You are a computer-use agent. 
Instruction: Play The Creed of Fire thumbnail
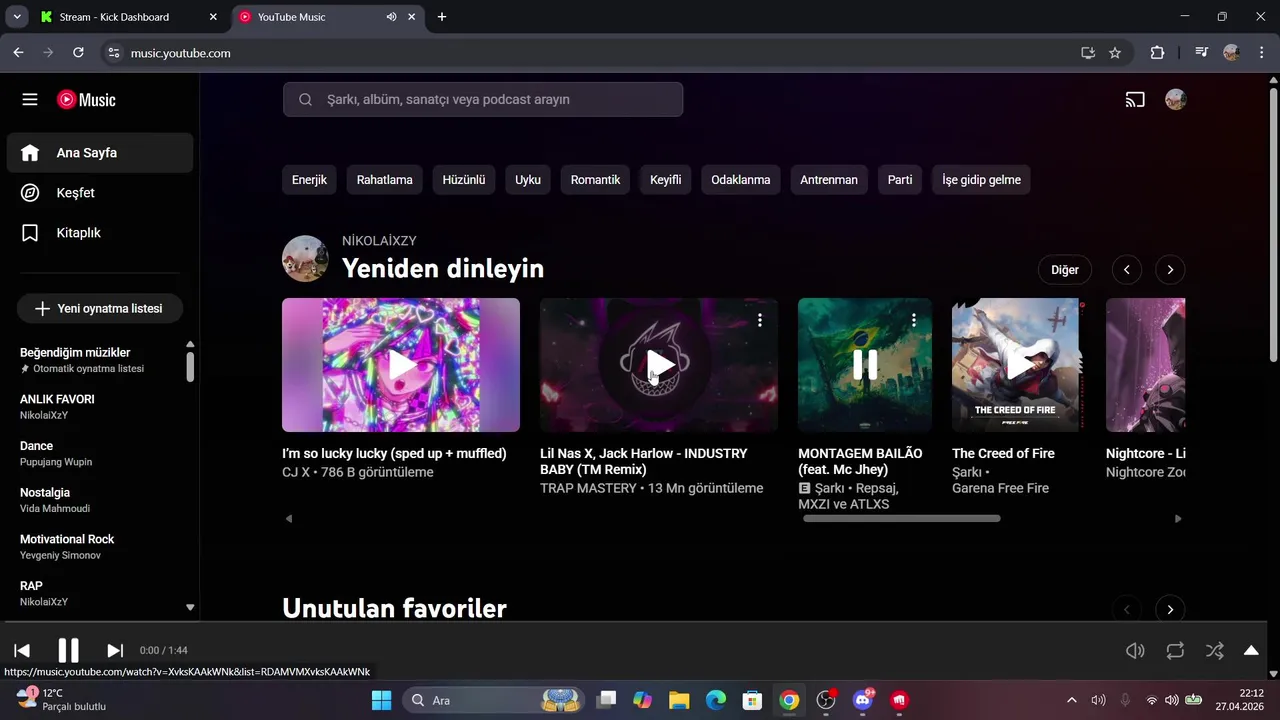(1019, 365)
